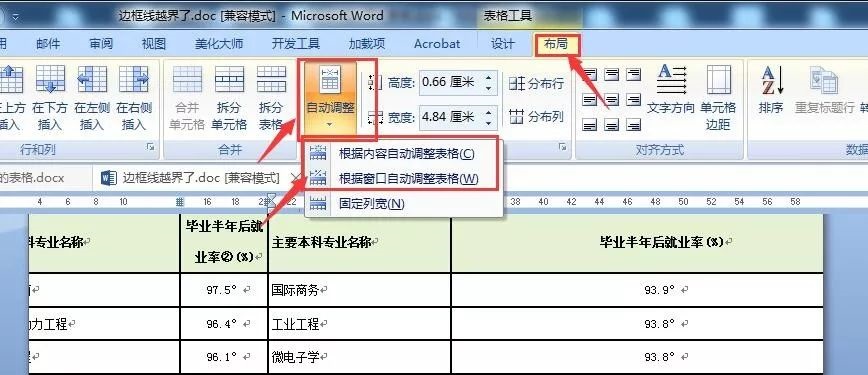Click the Insert Right (在右侧插入) icon
The height and width of the screenshot is (375, 868).
click(x=134, y=80)
